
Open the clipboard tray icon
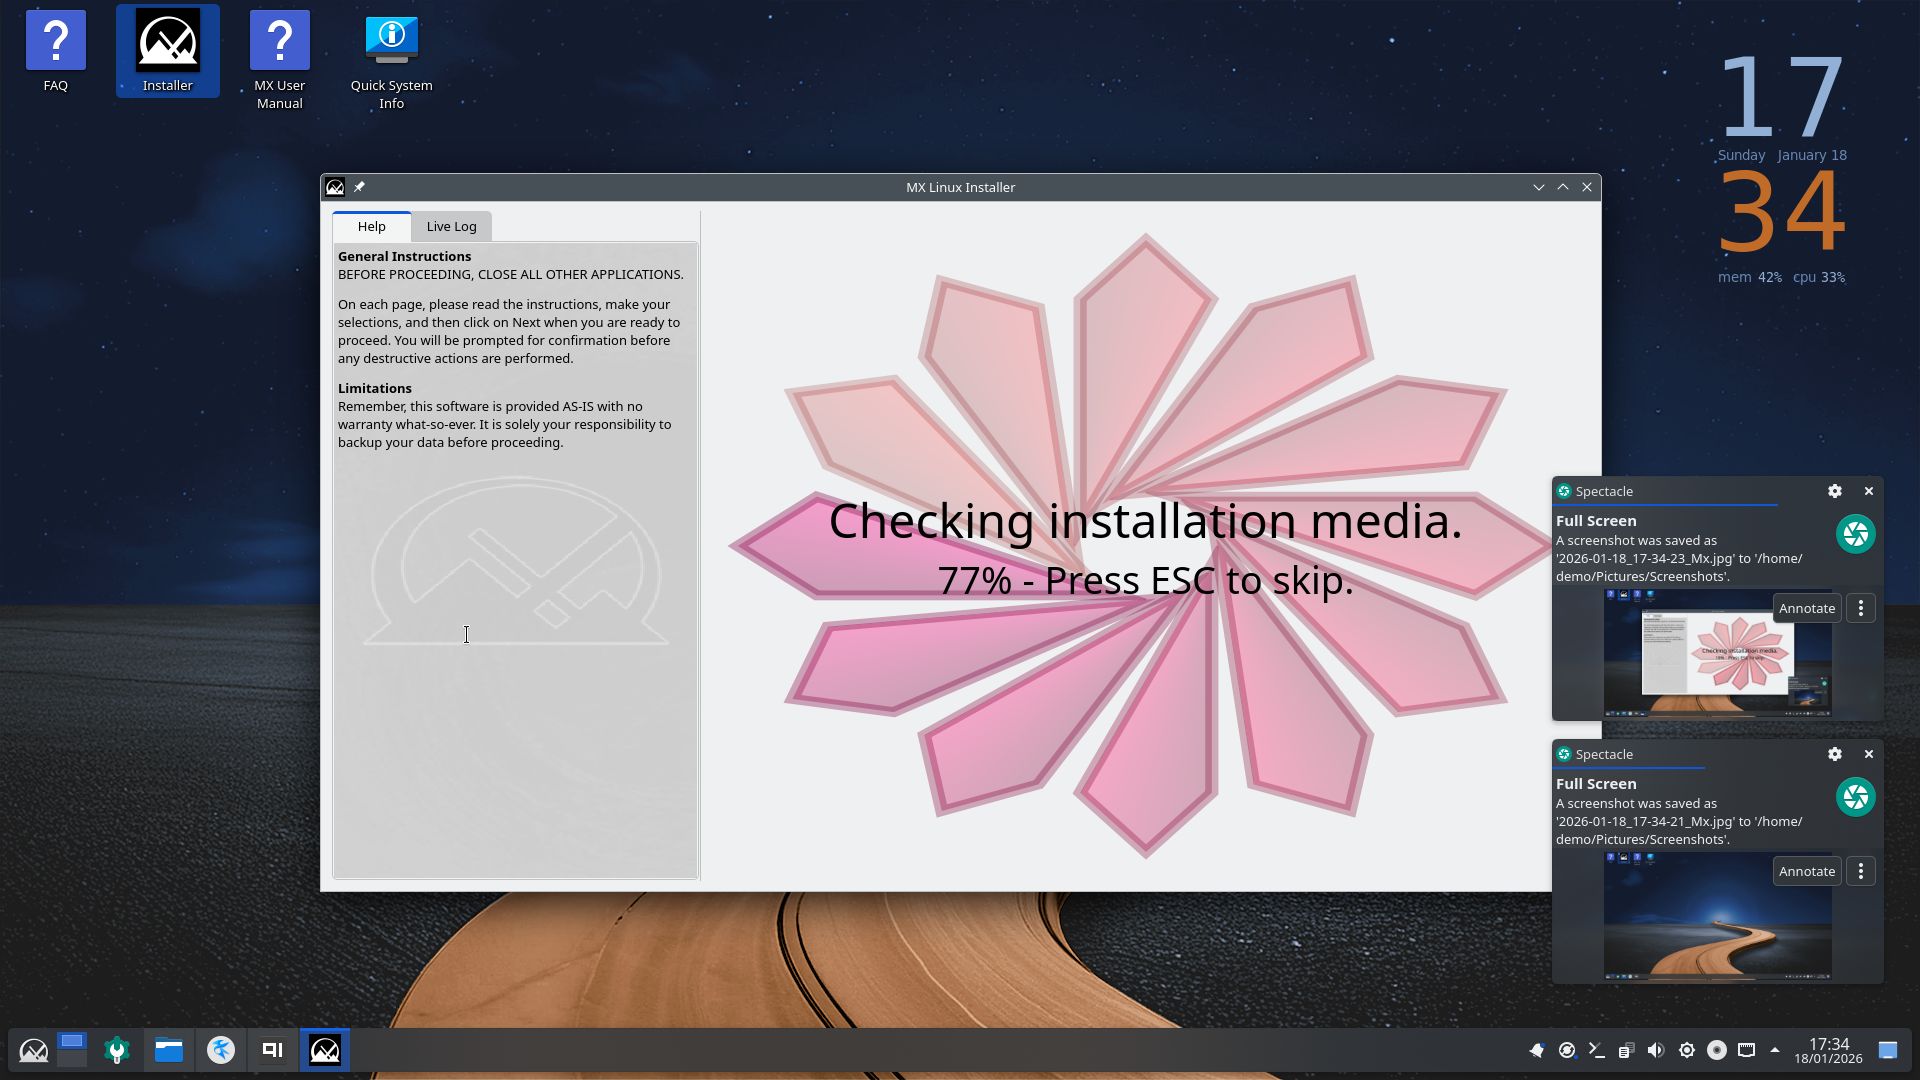[1626, 1050]
